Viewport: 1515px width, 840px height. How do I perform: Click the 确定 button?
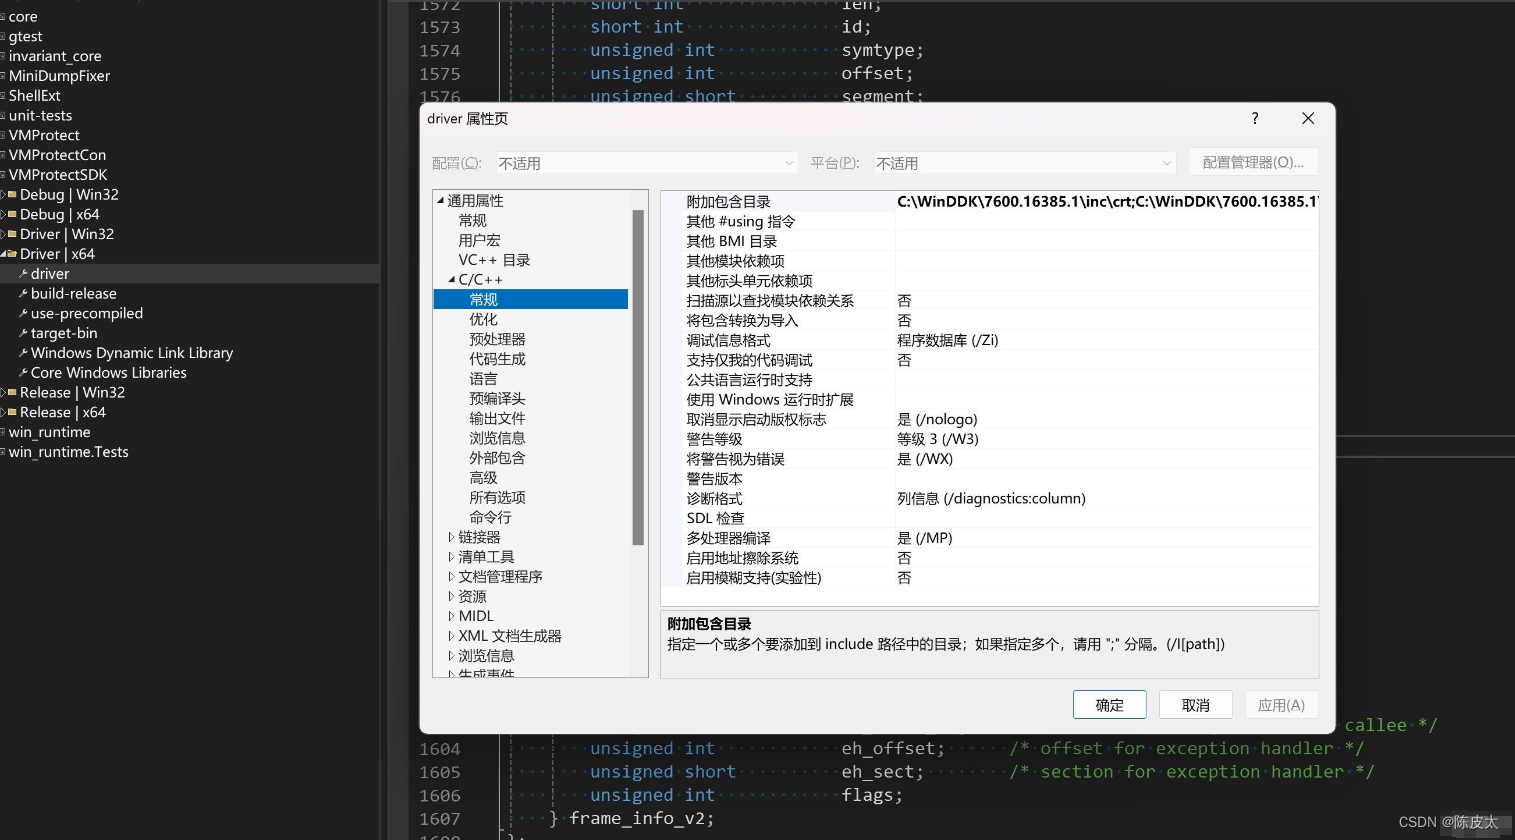[x=1109, y=704]
